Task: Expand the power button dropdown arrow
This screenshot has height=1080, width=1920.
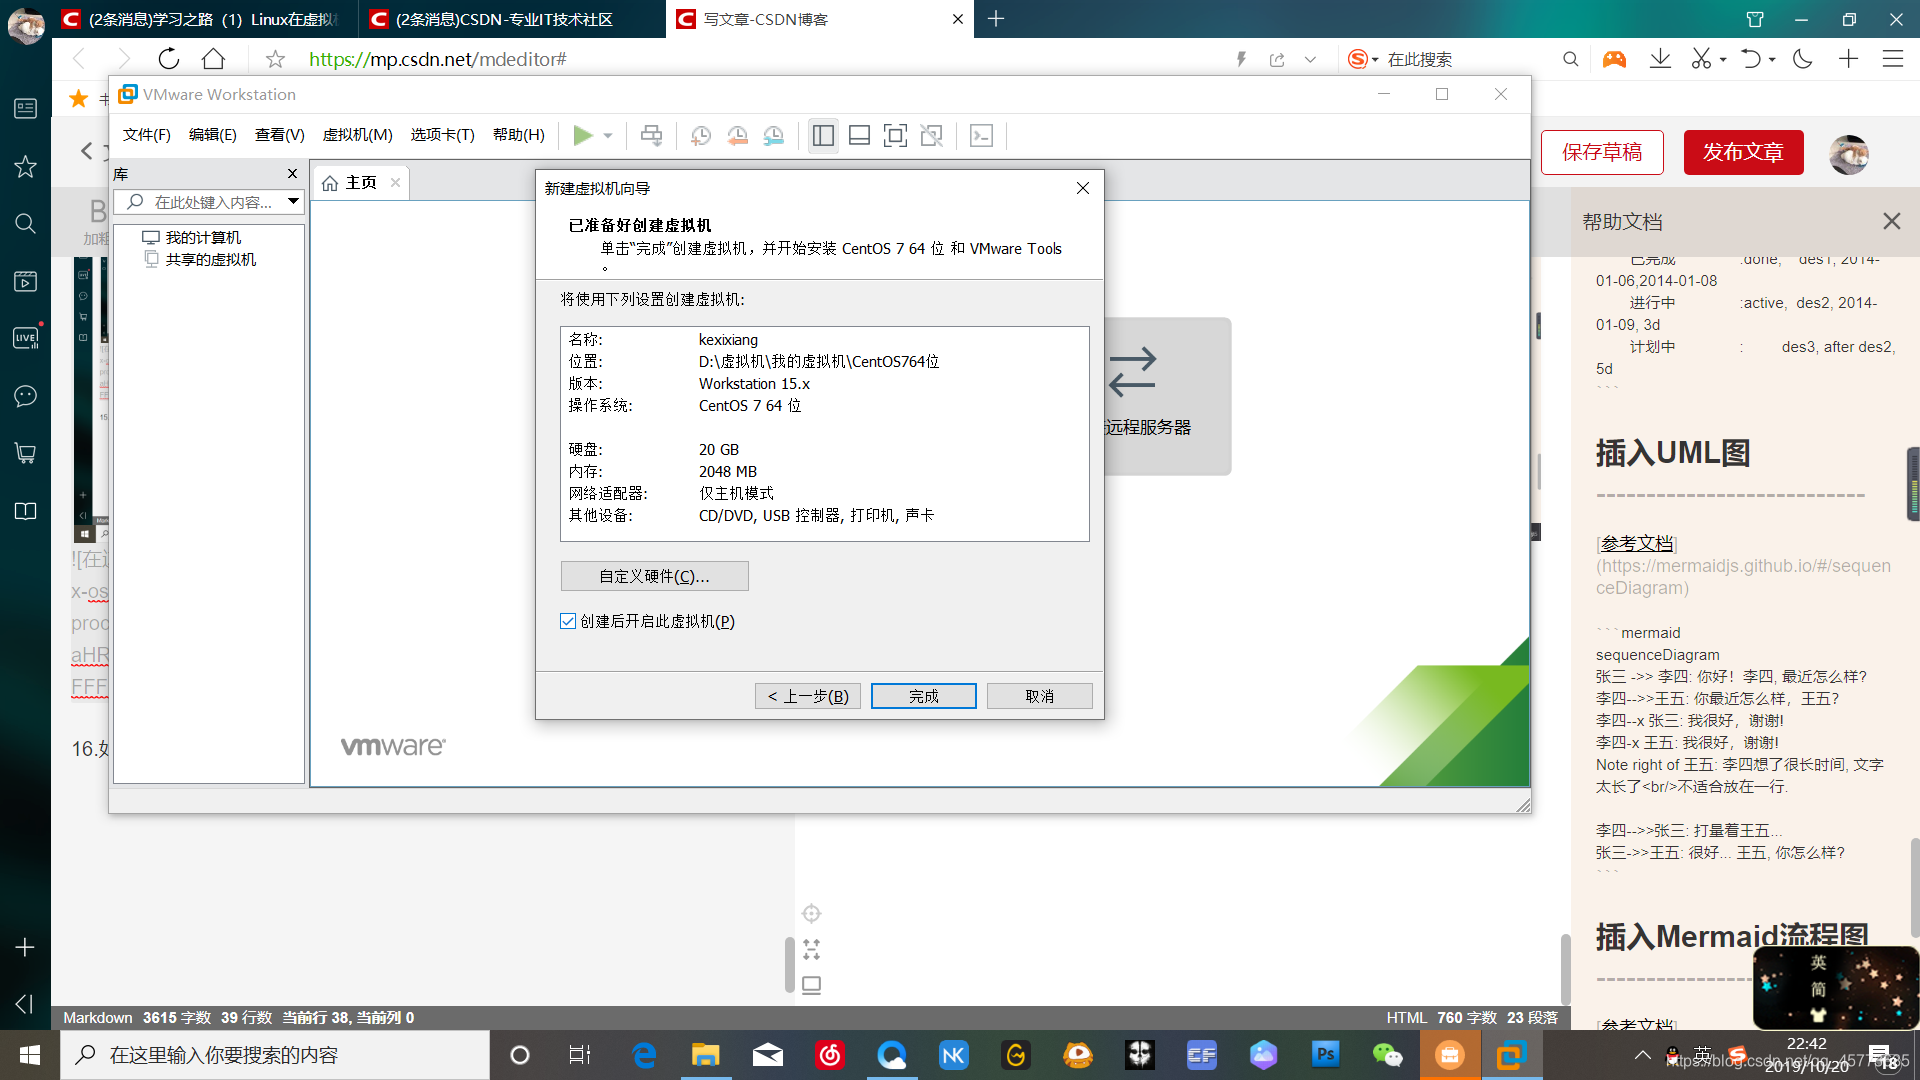Action: pos(607,135)
